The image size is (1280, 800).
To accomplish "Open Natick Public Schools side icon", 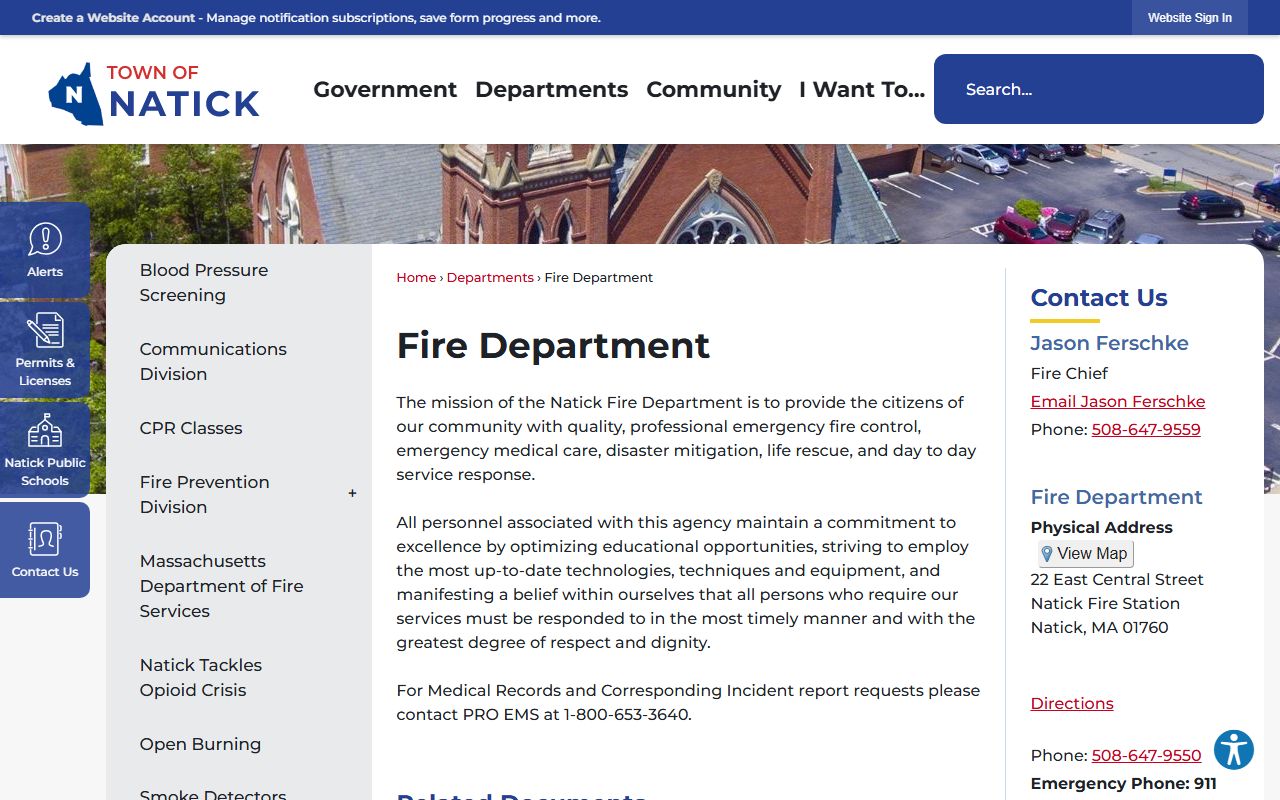I will 45,450.
